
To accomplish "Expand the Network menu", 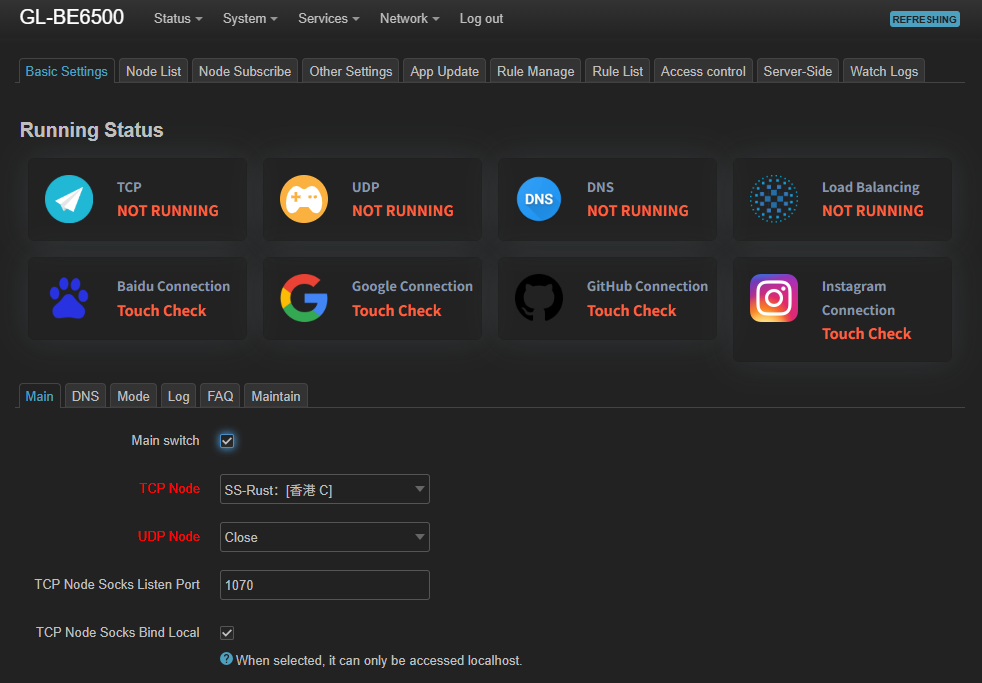I will tap(409, 19).
